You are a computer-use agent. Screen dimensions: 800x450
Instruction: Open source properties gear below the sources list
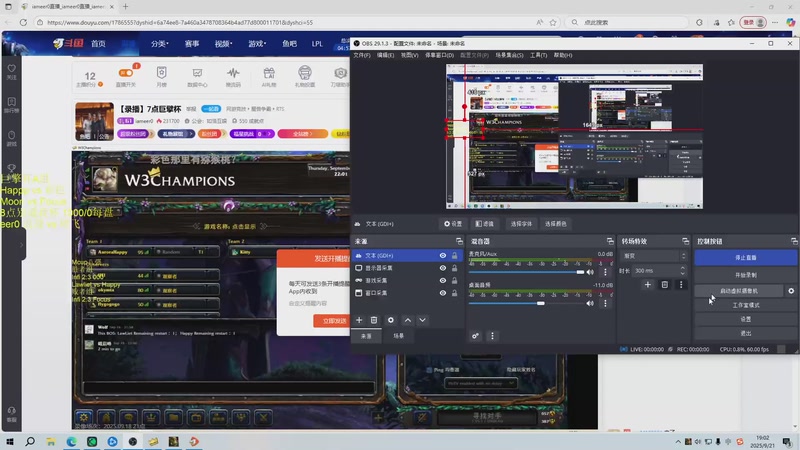coord(391,320)
